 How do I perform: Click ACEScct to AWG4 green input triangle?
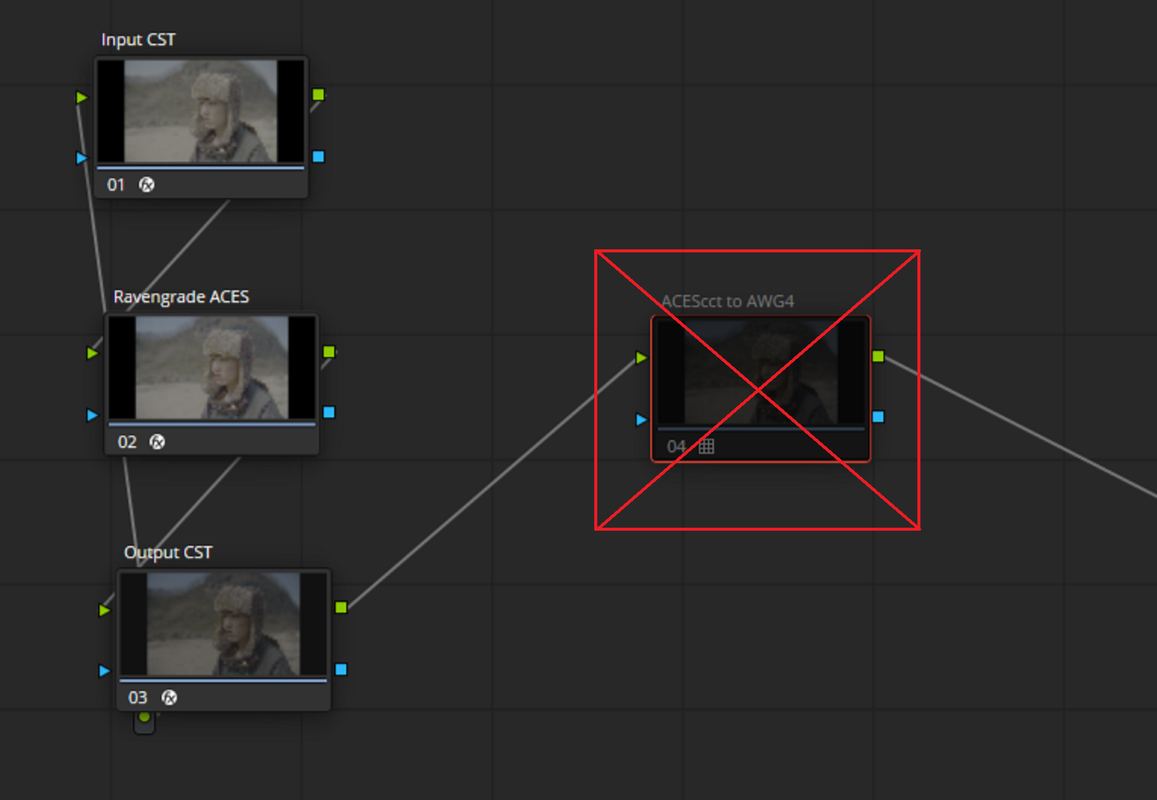pos(641,358)
